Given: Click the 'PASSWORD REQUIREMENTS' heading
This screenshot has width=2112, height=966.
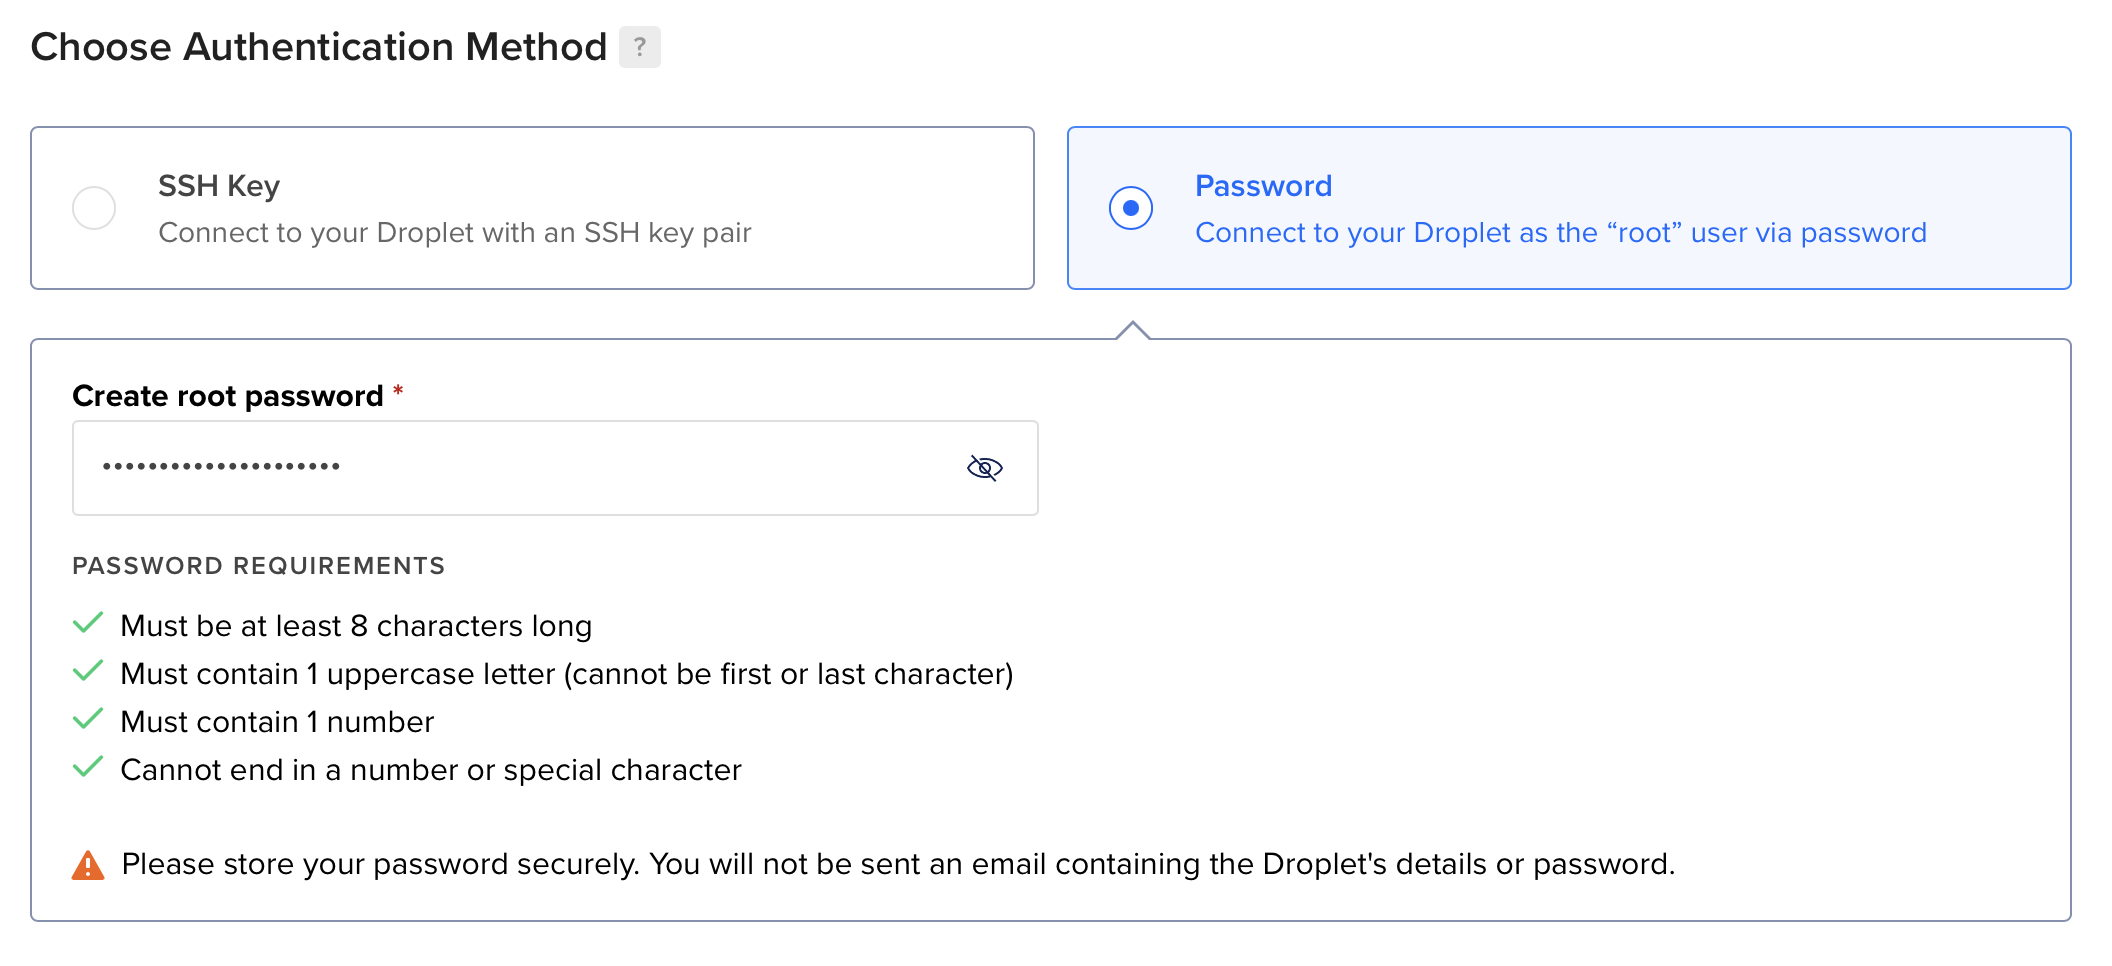Looking at the screenshot, I should pyautogui.click(x=258, y=566).
